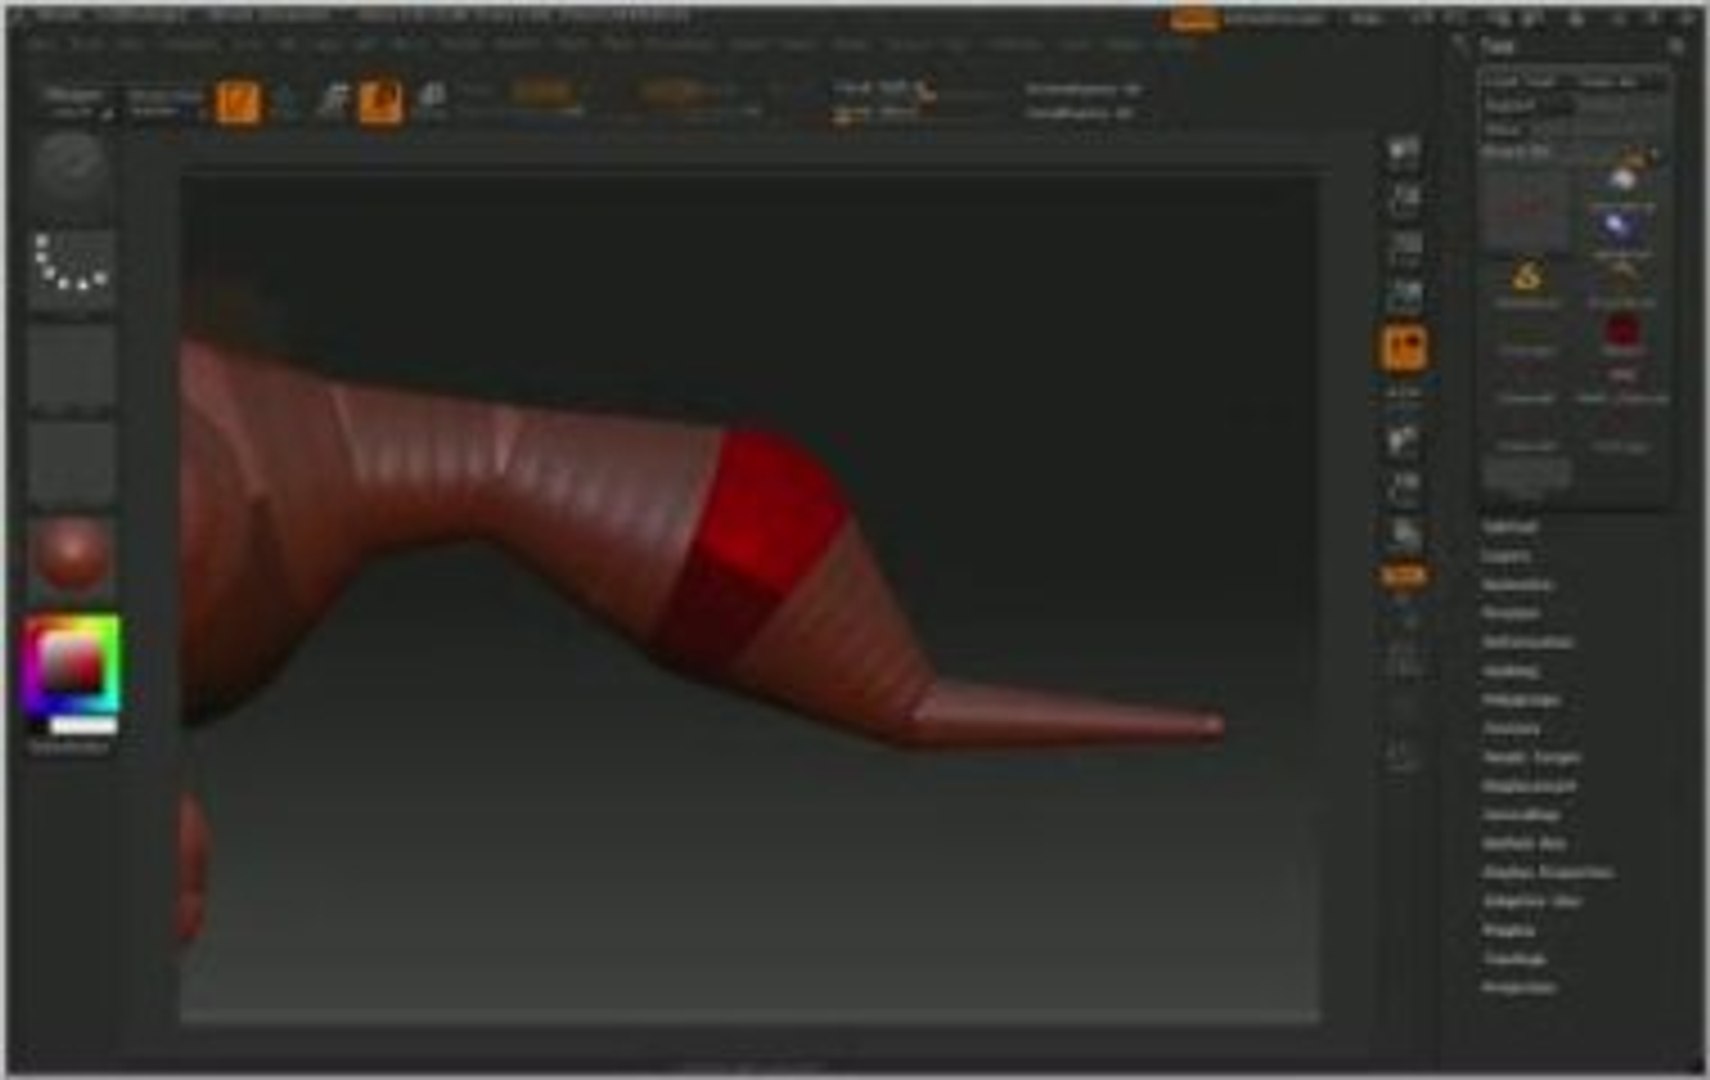
Task: Pick a hue in the rainbow color picker
Action: tap(72, 664)
